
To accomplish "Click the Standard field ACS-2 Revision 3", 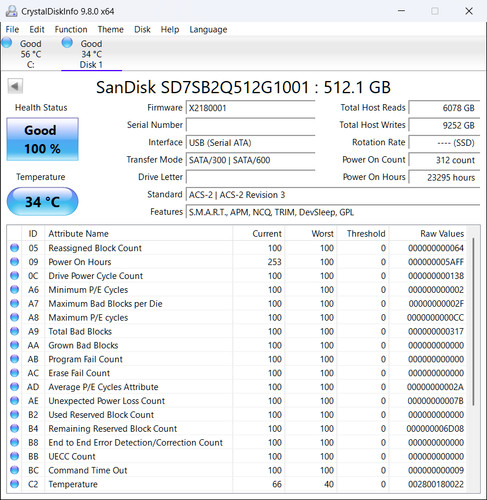I will [333, 195].
